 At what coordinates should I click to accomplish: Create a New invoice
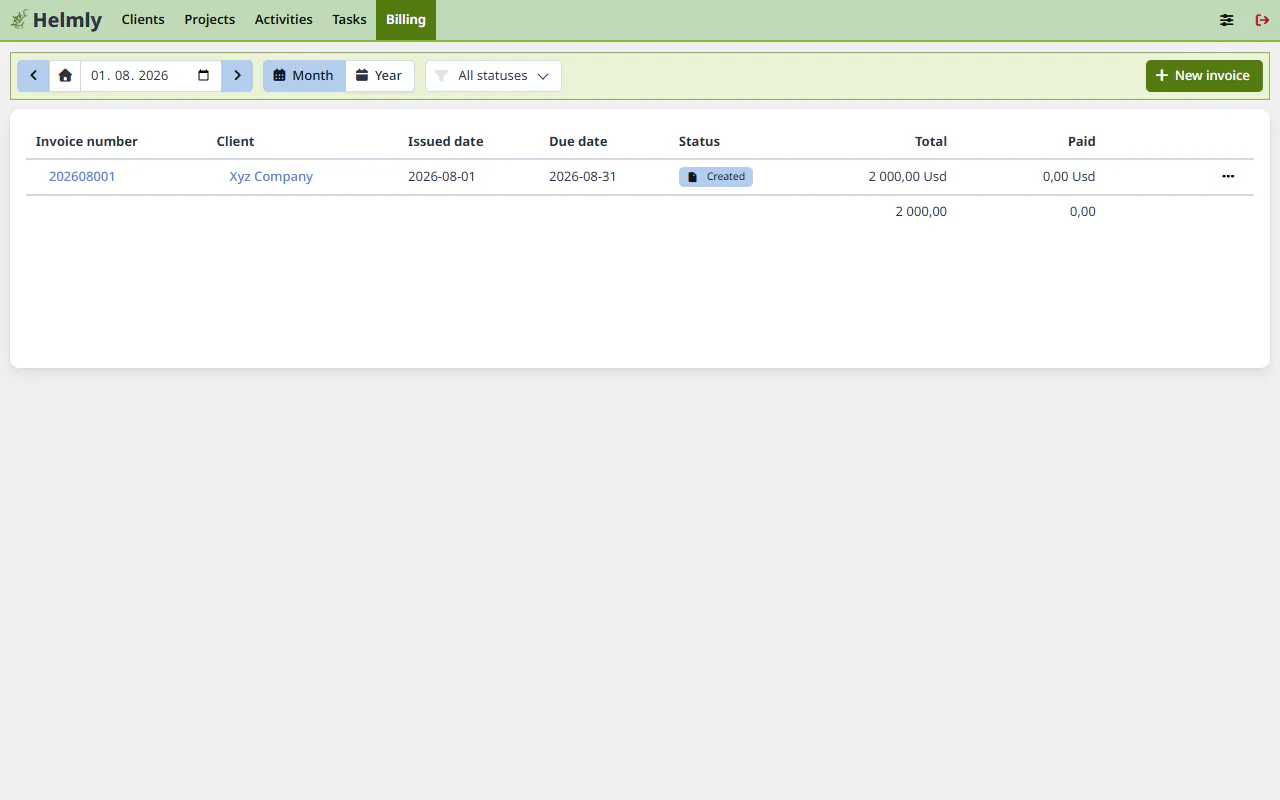1204,76
